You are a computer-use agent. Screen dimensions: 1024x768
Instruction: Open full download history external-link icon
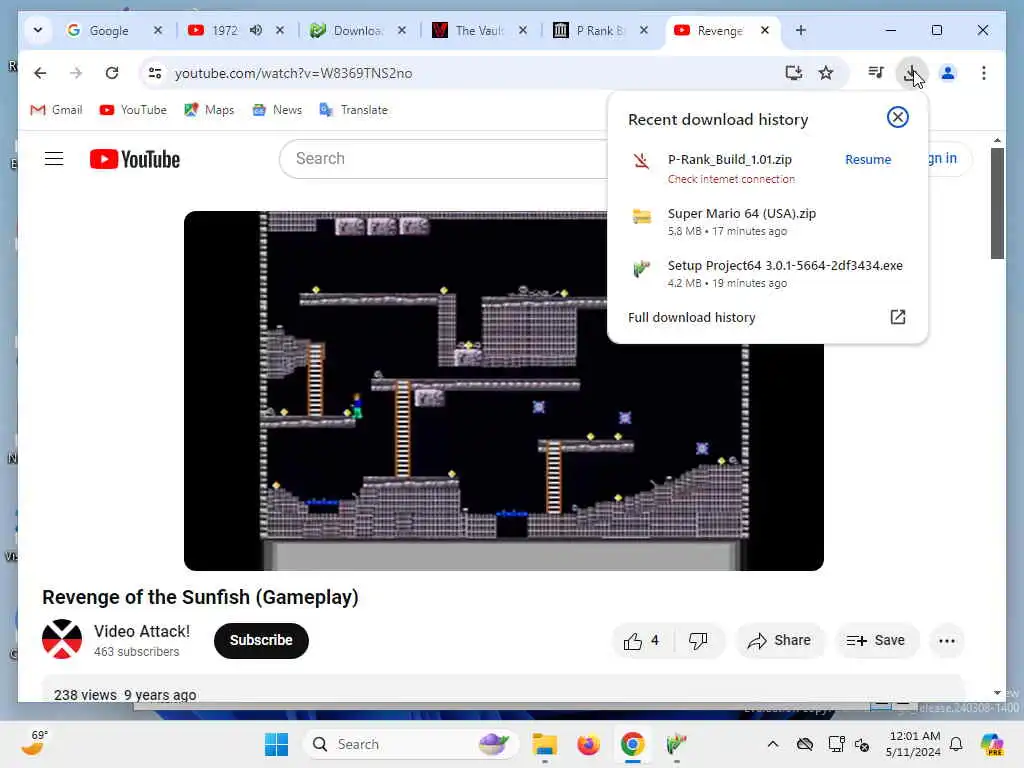pos(898,317)
